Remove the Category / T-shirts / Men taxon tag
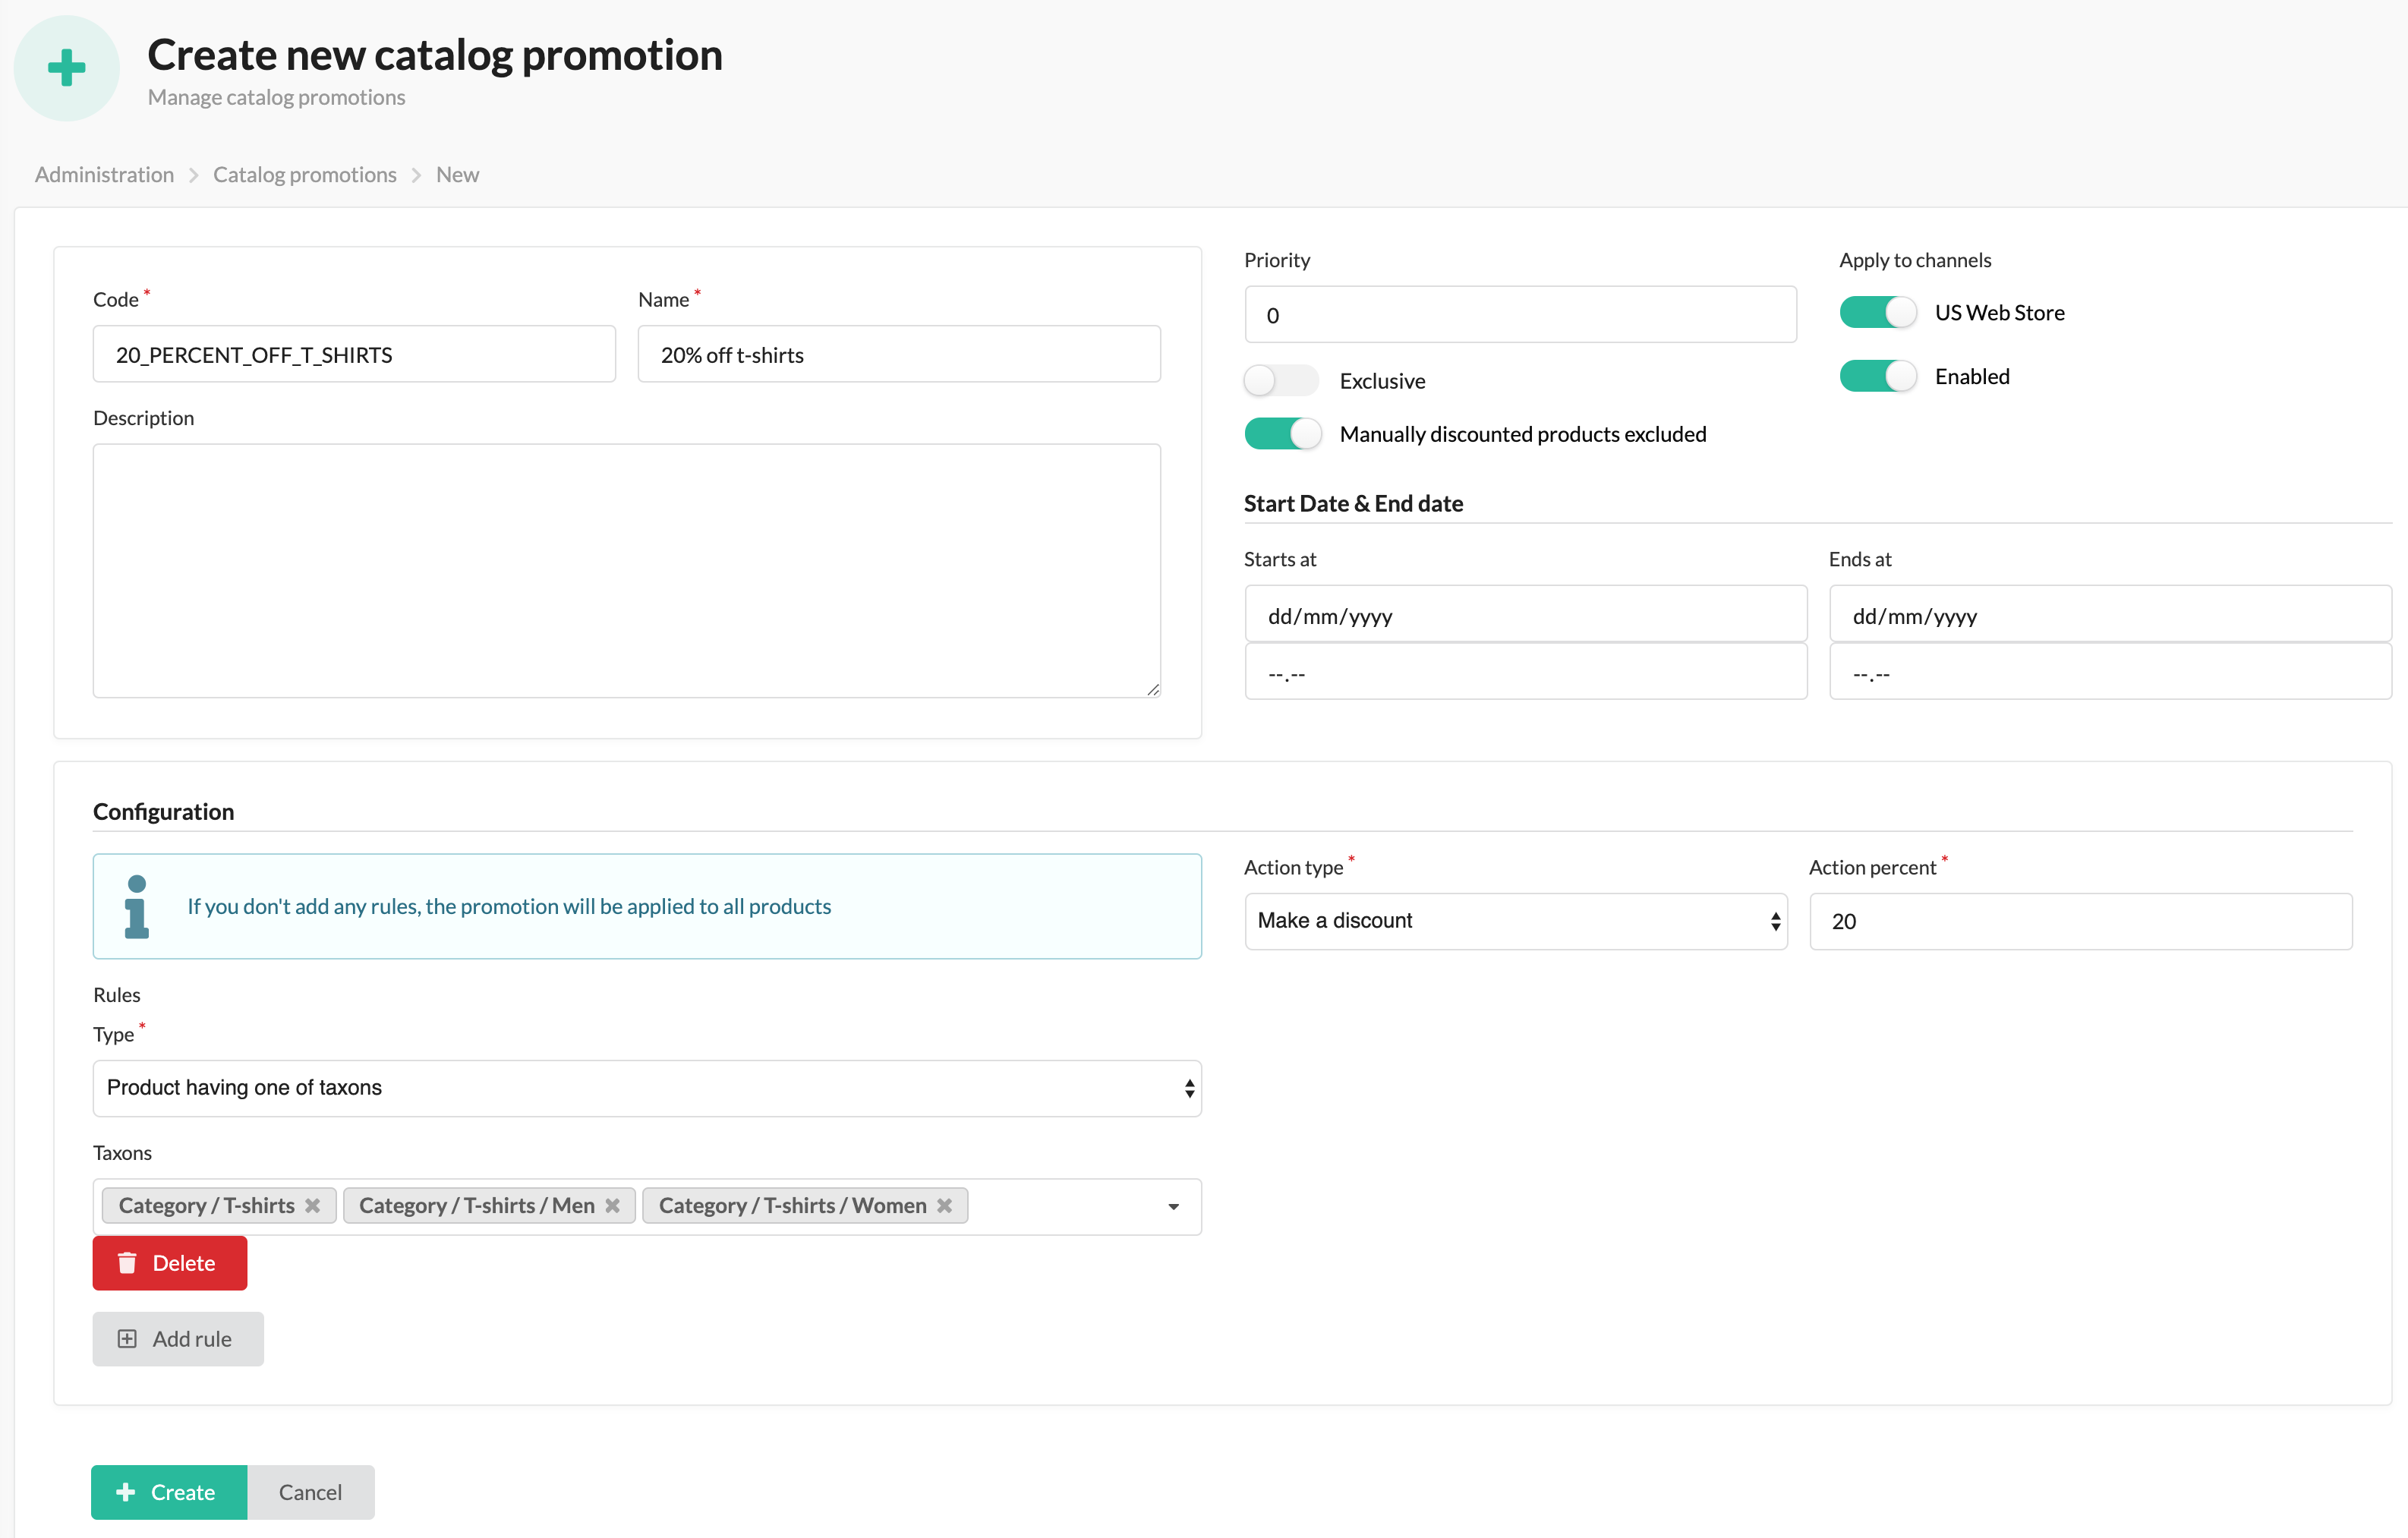 click(x=613, y=1206)
